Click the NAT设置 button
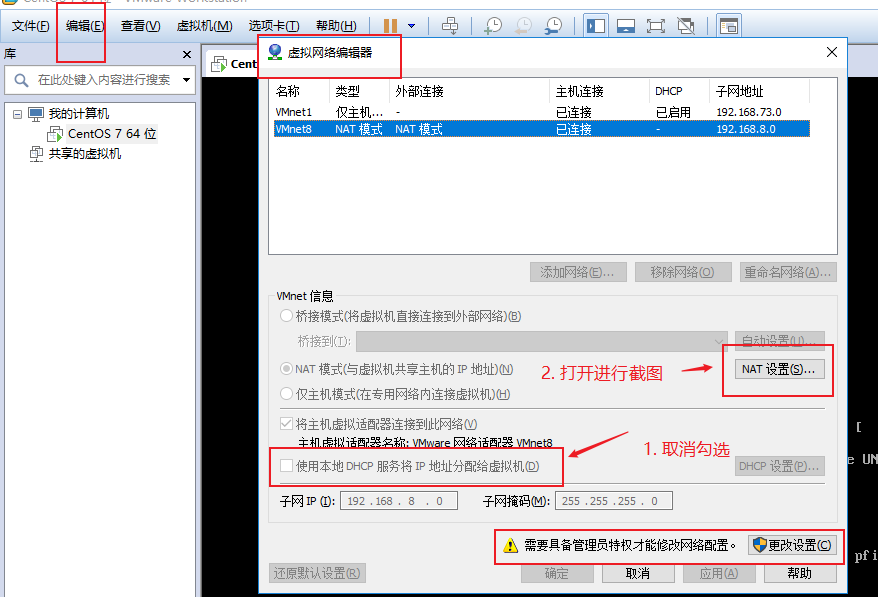 pyautogui.click(x=777, y=370)
